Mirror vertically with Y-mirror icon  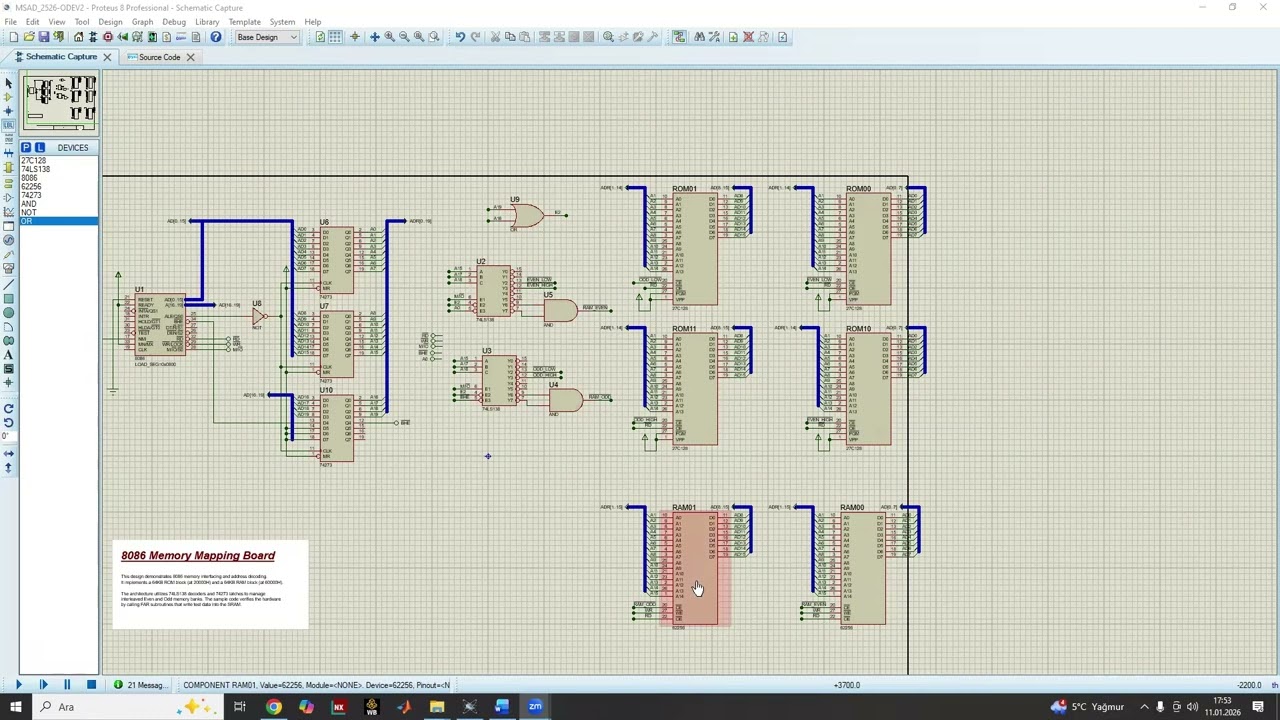point(8,467)
